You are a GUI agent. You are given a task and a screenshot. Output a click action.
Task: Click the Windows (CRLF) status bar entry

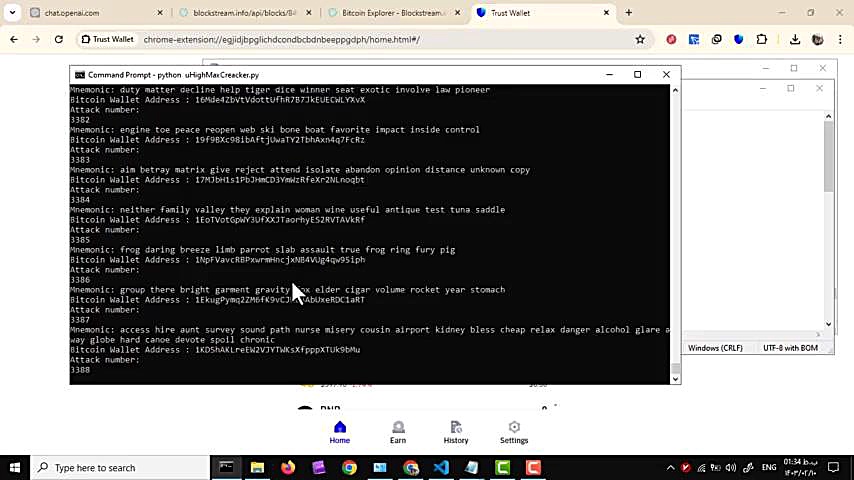(715, 348)
